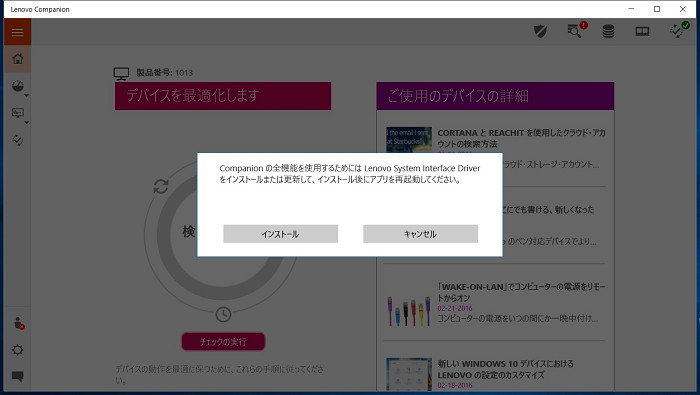Screen dimensions: 700x395
Task: Open the user account icon in sidebar
Action: click(18, 323)
